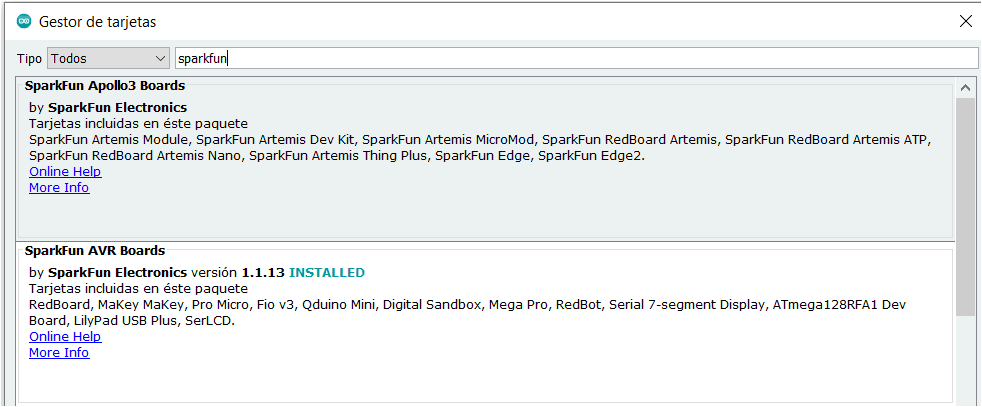Select the SparkFun AVR Boards package heading

point(95,251)
